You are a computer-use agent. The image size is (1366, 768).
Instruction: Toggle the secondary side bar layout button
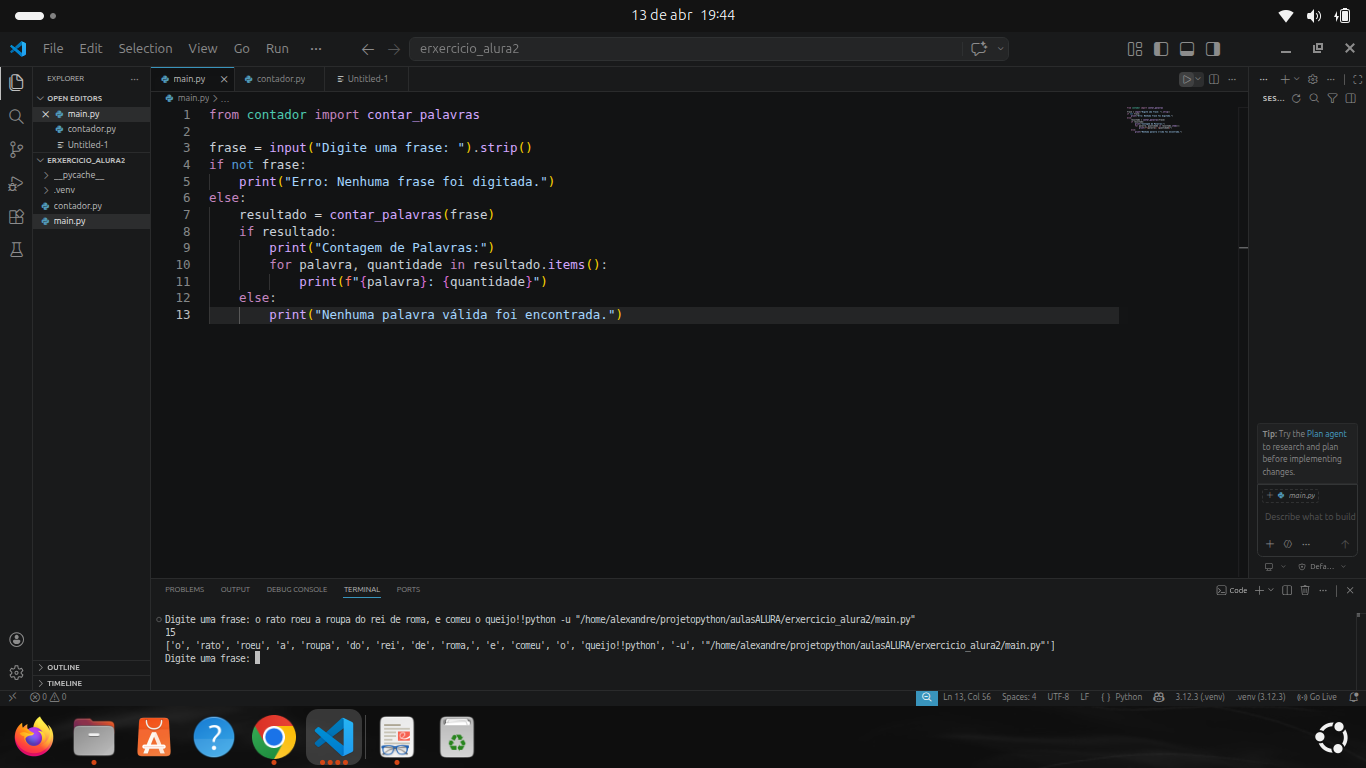(1213, 49)
